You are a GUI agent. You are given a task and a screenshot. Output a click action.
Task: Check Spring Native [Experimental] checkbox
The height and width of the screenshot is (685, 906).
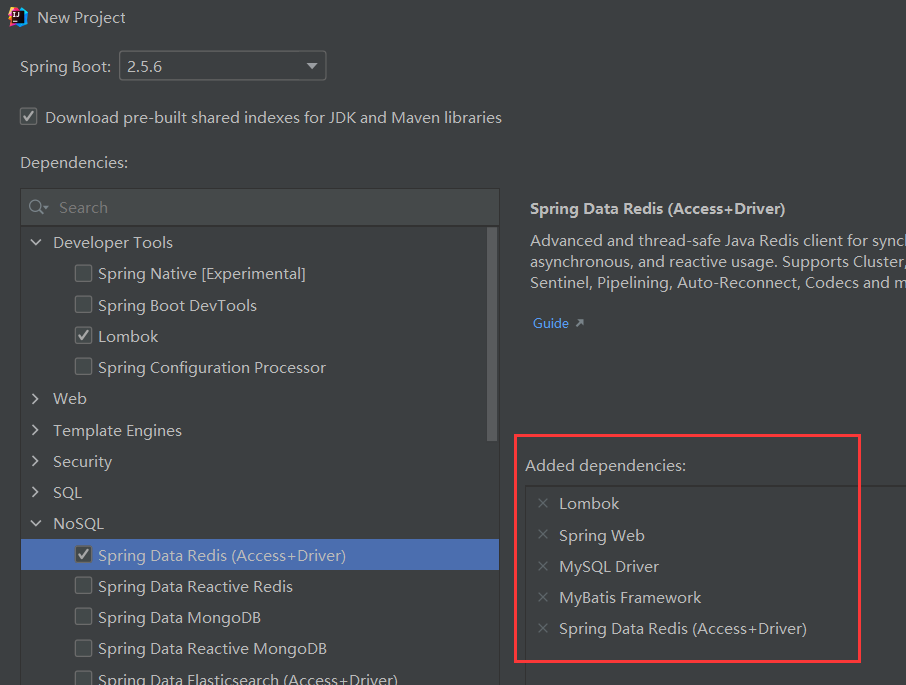pyautogui.click(x=83, y=273)
